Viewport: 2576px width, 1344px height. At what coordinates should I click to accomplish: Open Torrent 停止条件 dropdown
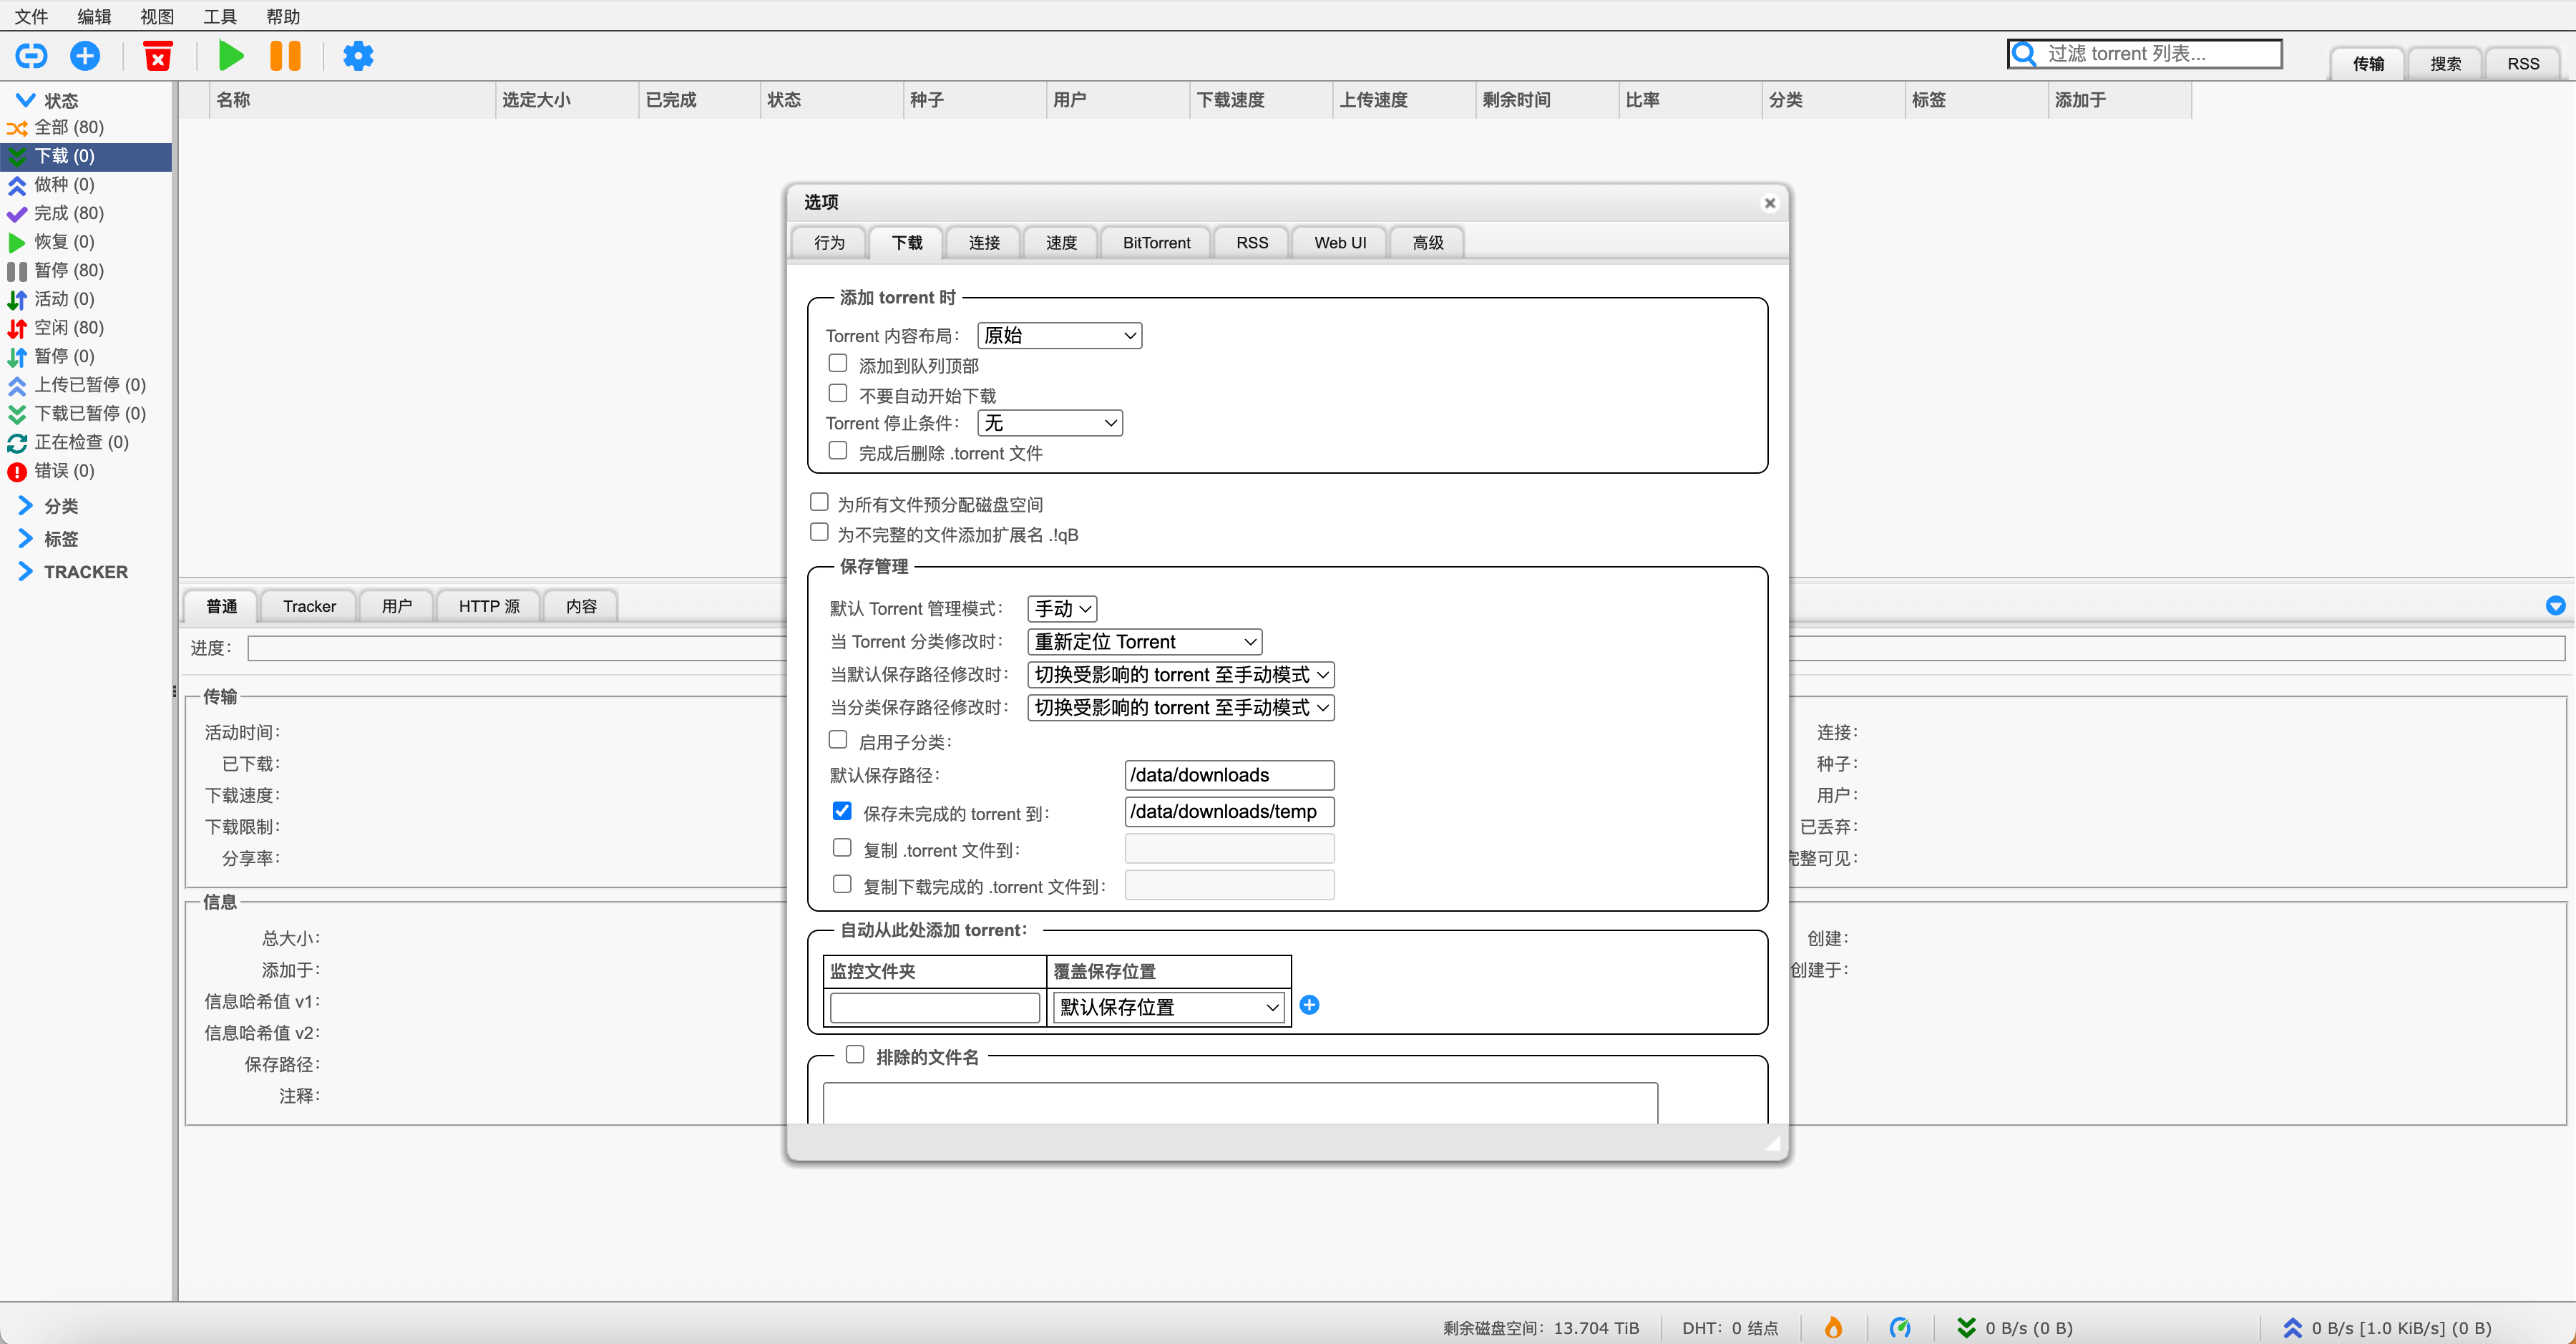(x=1050, y=423)
